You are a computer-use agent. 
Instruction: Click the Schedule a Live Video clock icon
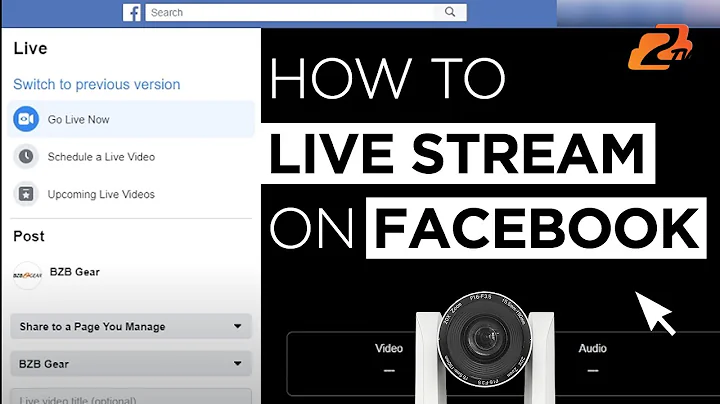pos(26,157)
